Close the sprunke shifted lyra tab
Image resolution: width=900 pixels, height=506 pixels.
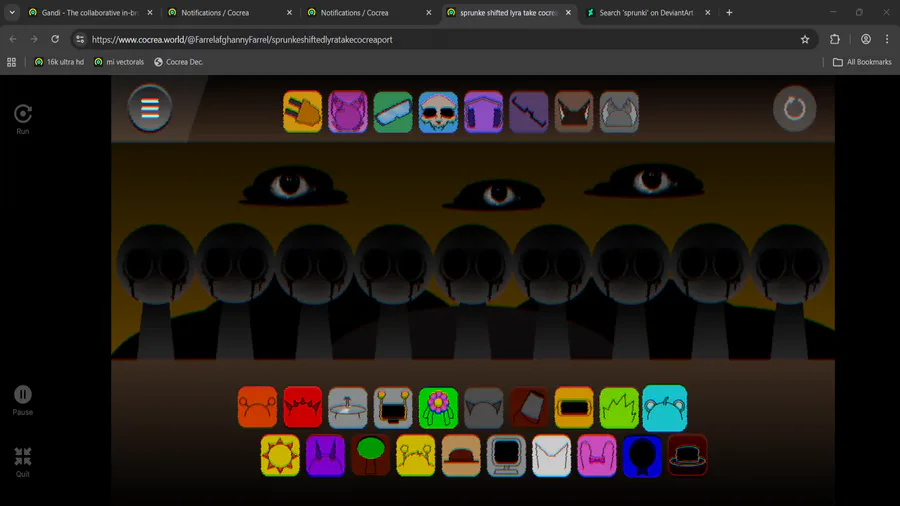coord(568,13)
